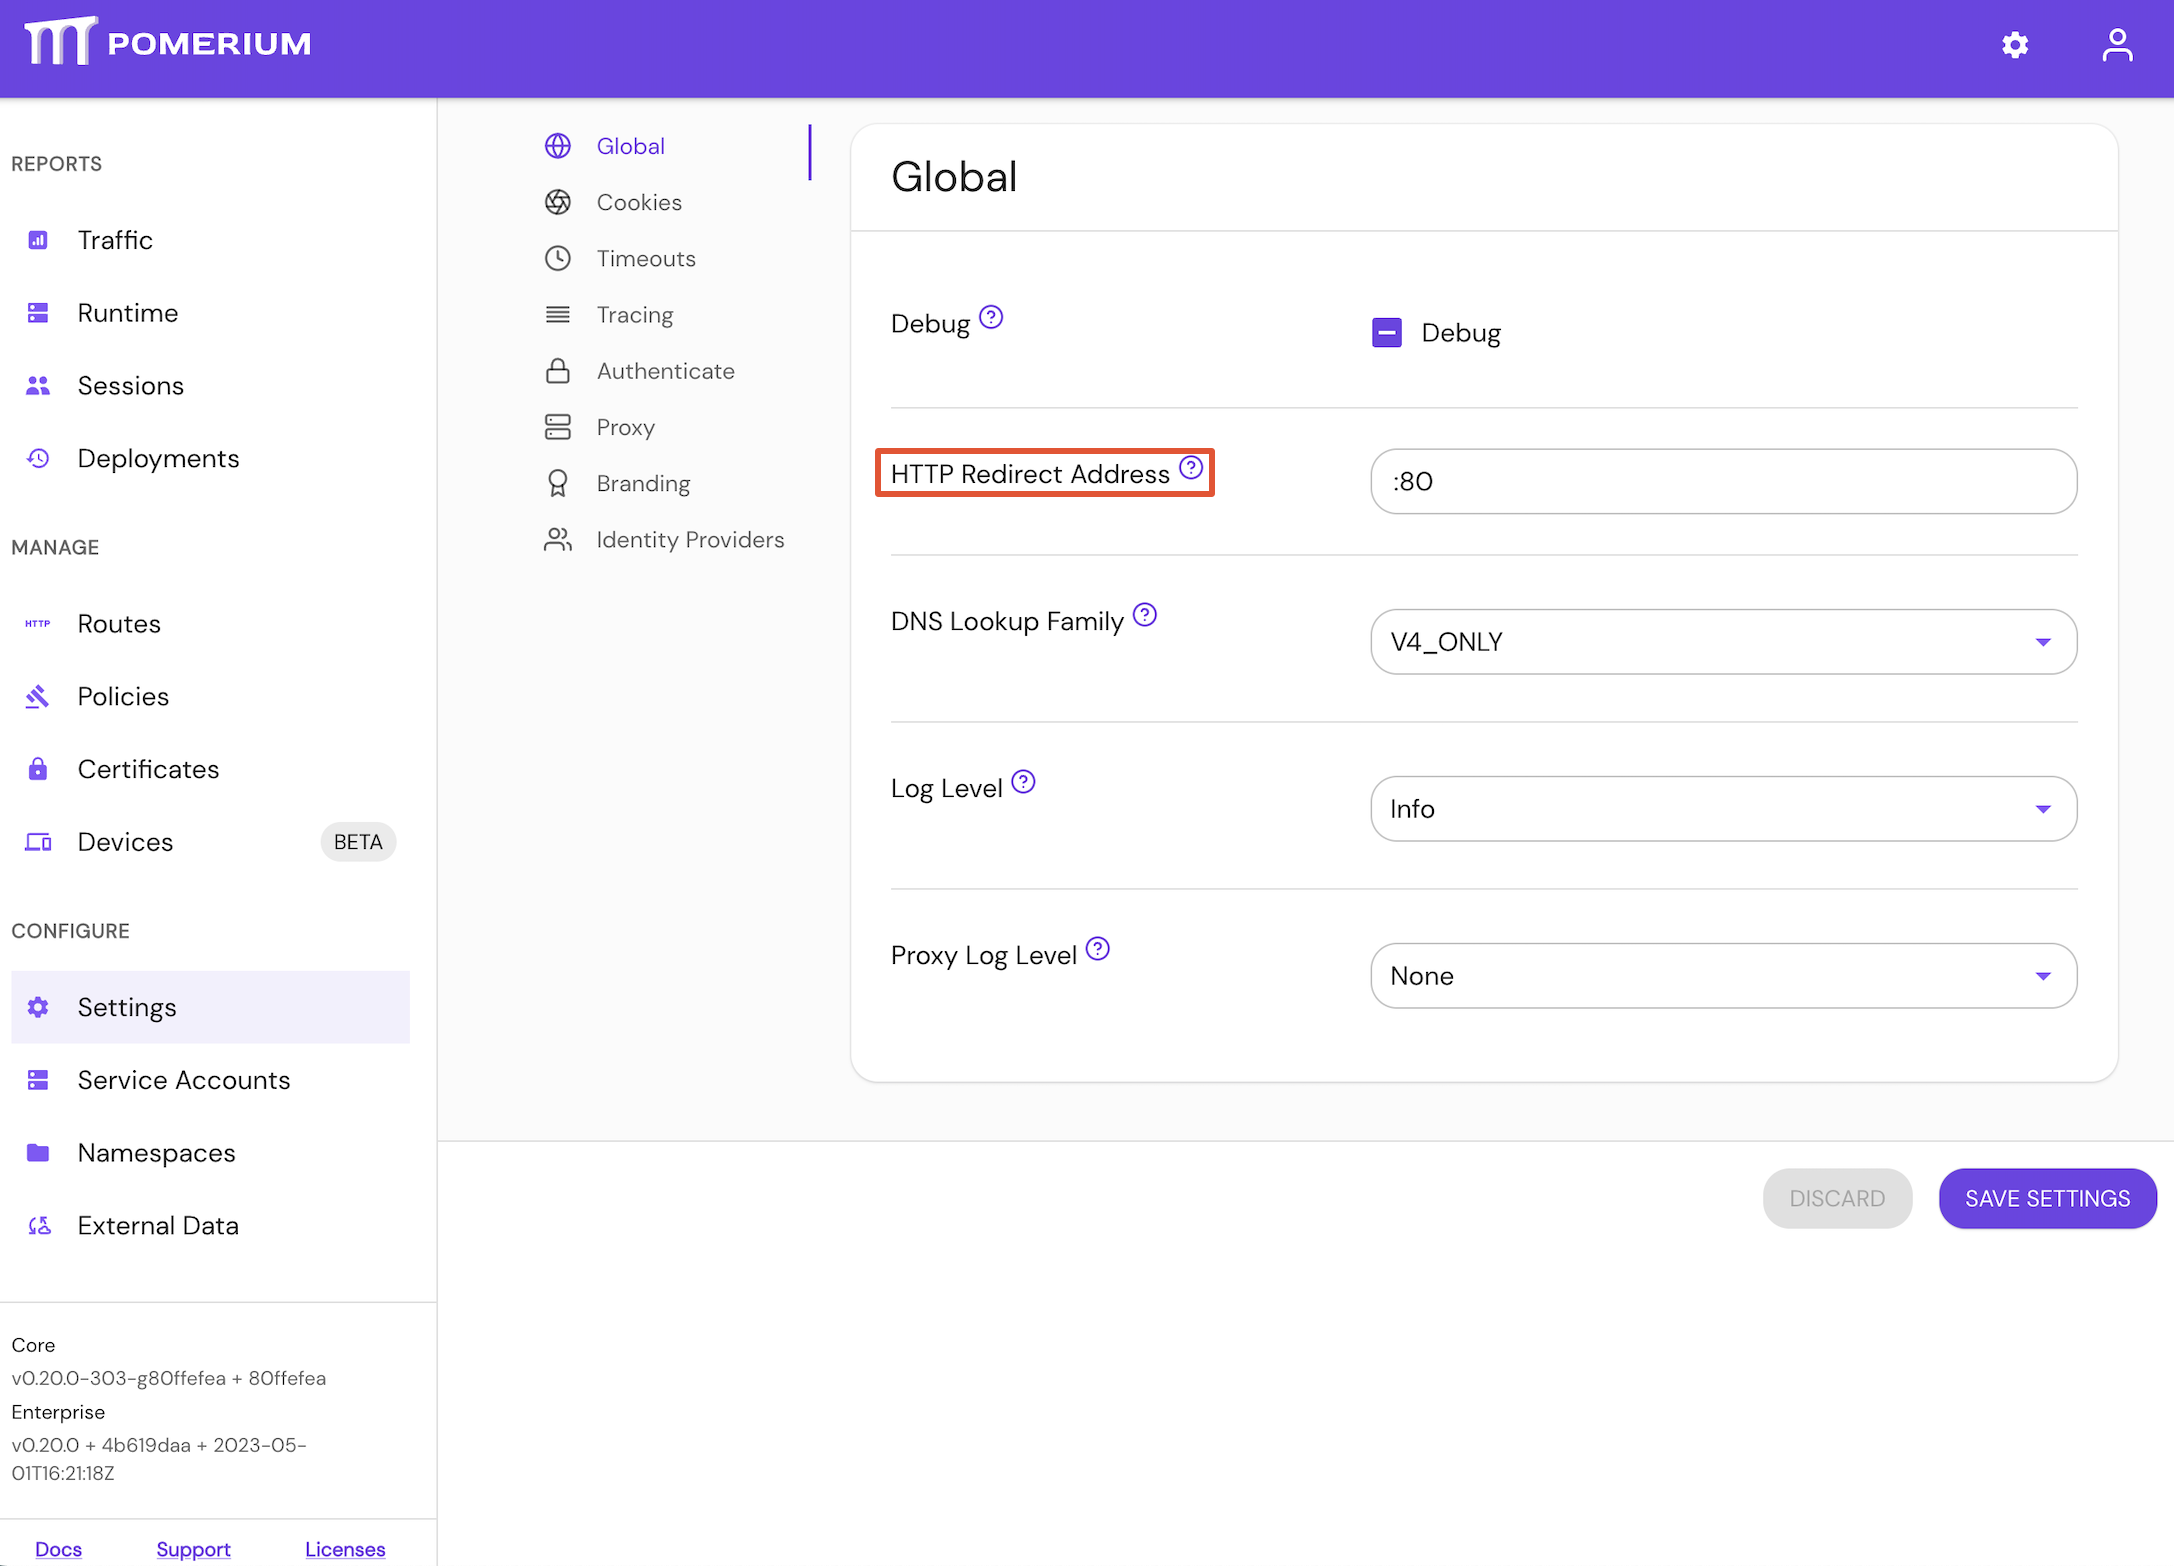The width and height of the screenshot is (2174, 1566).
Task: Navigate to Routes in the sidebar
Action: point(119,624)
